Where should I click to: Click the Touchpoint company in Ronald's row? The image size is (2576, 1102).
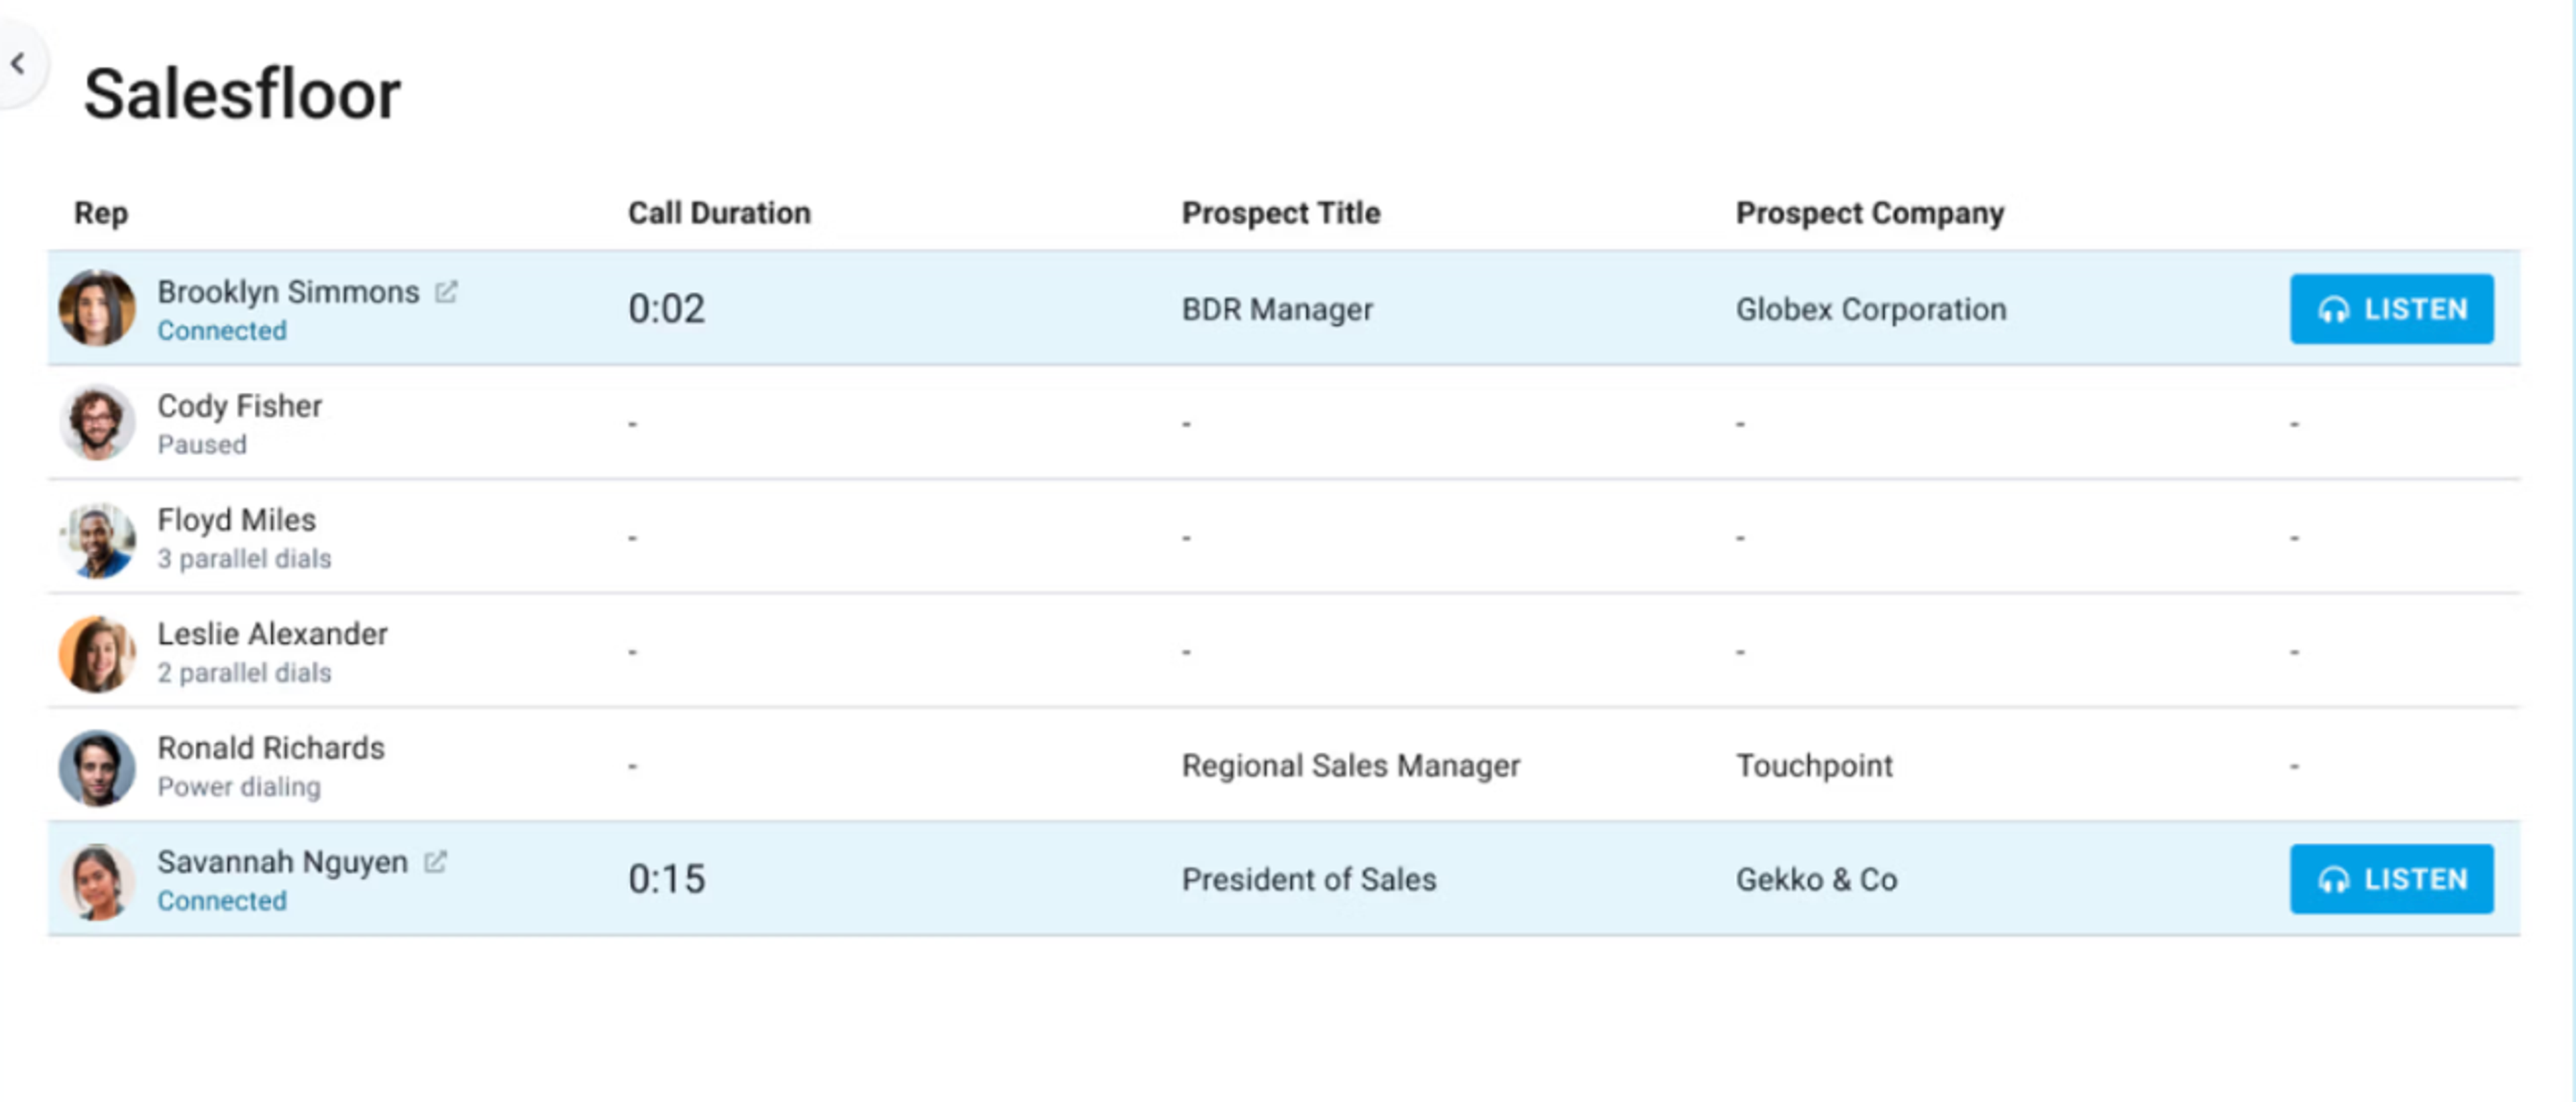click(1814, 766)
